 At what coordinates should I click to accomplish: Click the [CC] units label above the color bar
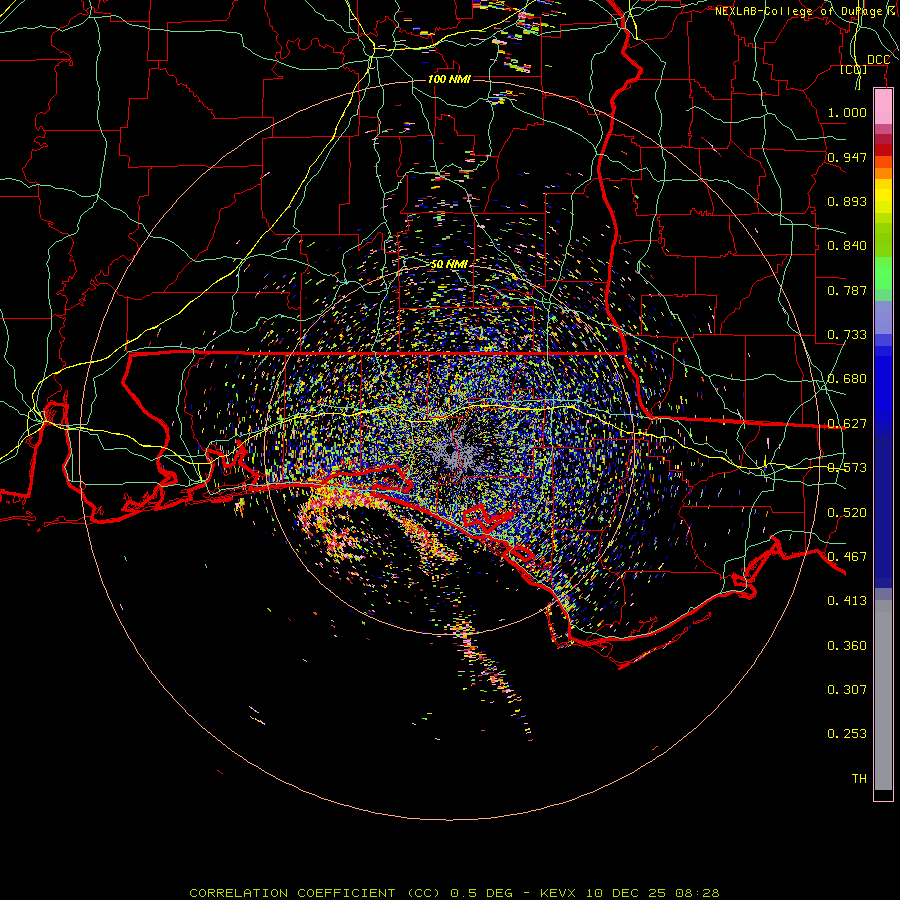(x=854, y=69)
